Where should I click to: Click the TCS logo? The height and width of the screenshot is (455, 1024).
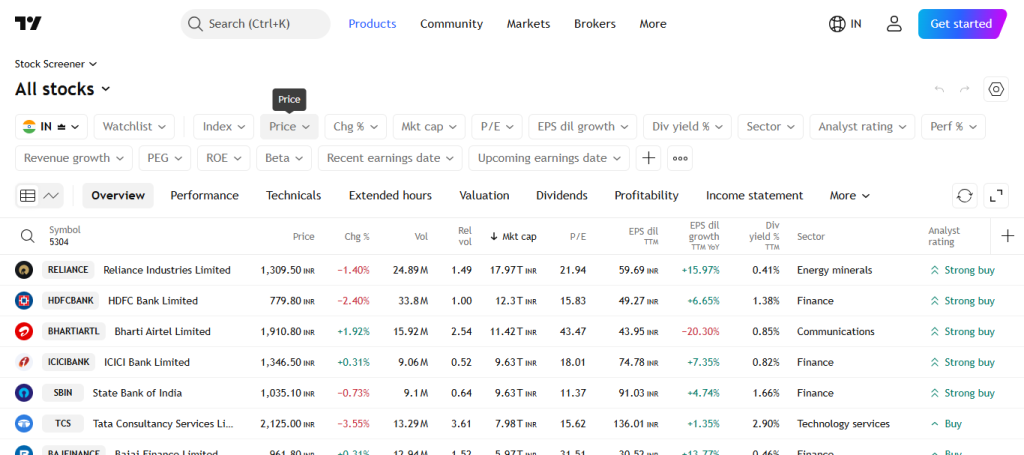[24, 424]
